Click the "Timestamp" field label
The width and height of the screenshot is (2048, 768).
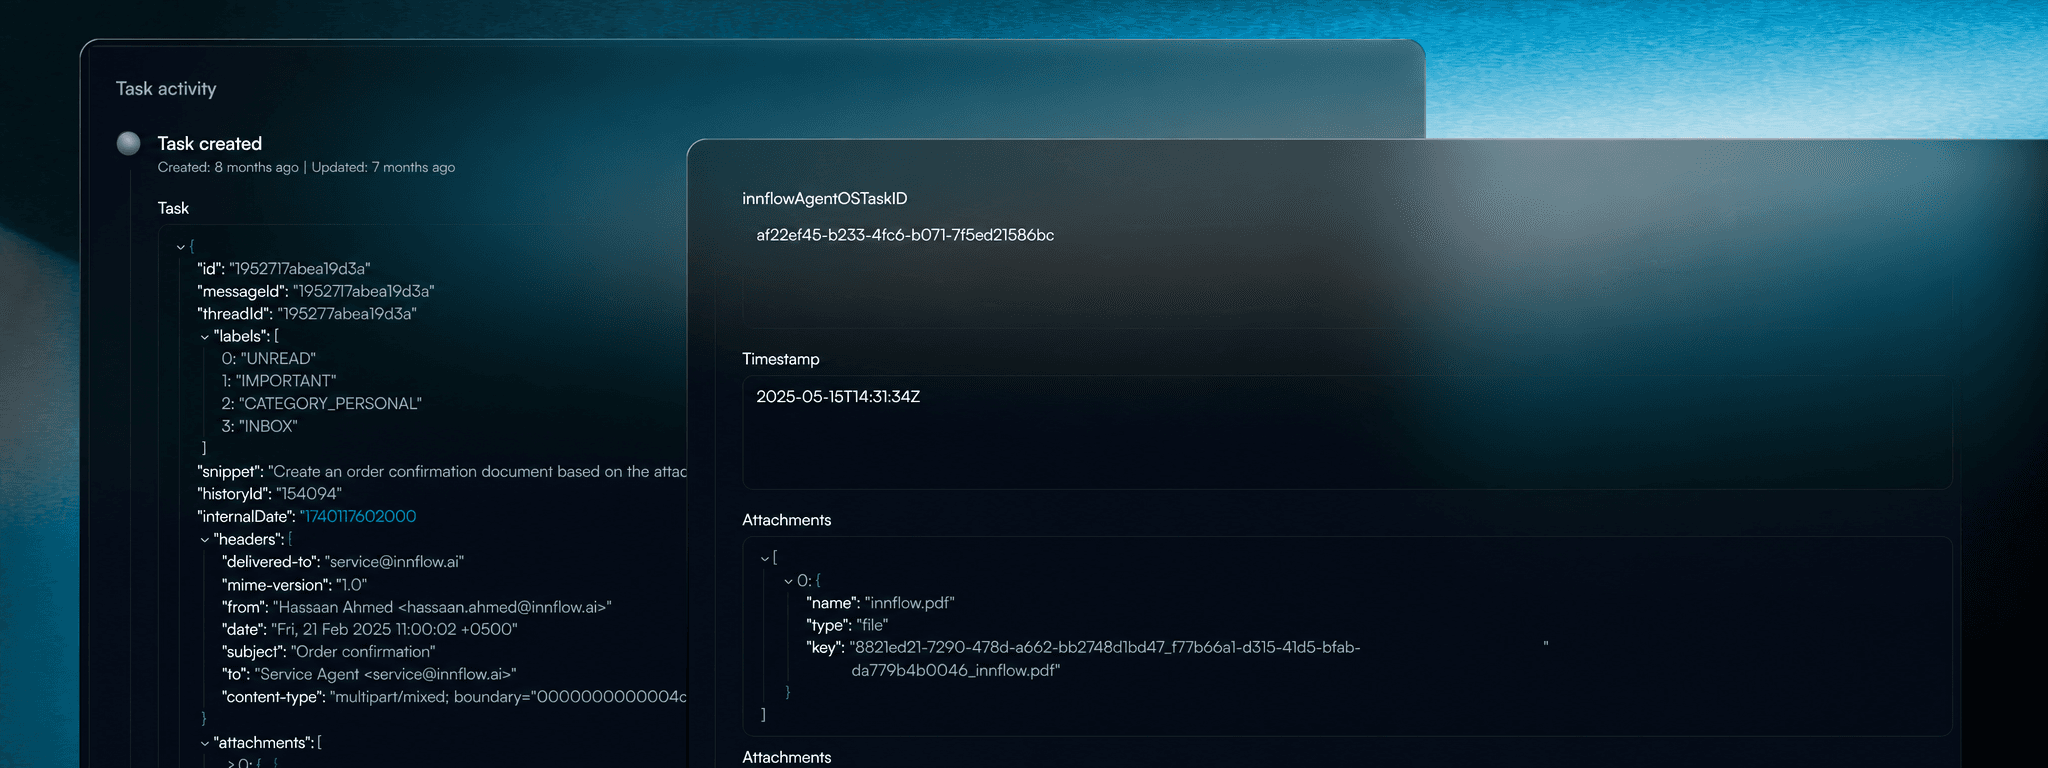[x=781, y=359]
